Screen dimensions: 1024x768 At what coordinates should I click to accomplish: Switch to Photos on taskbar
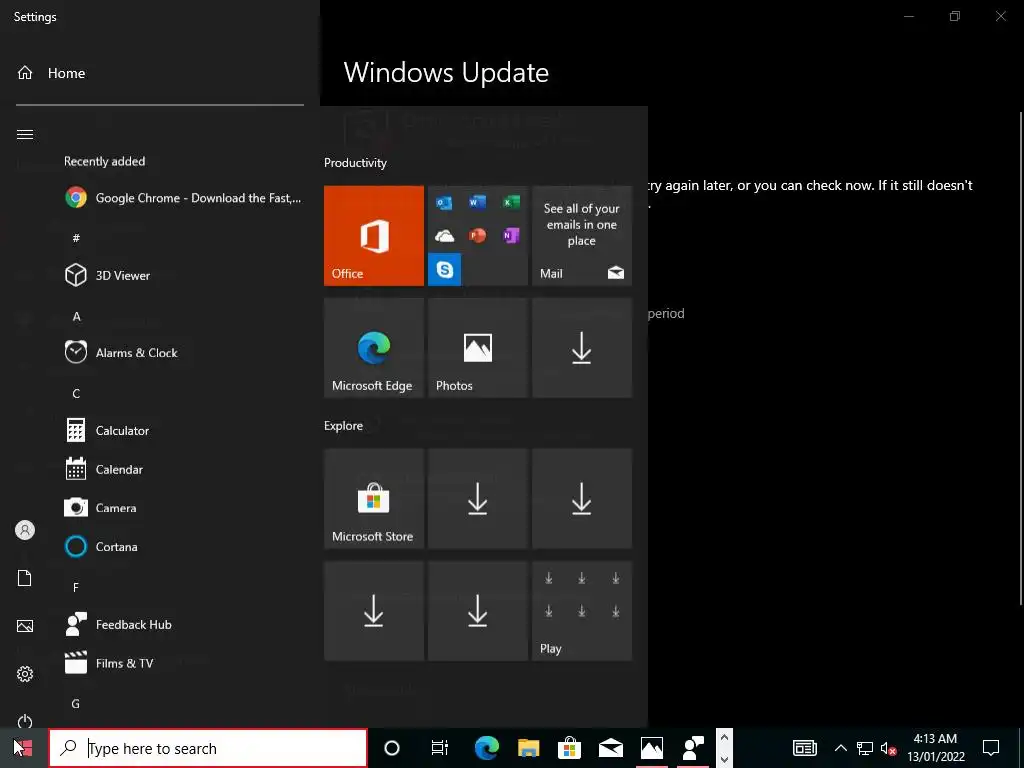pyautogui.click(x=652, y=748)
